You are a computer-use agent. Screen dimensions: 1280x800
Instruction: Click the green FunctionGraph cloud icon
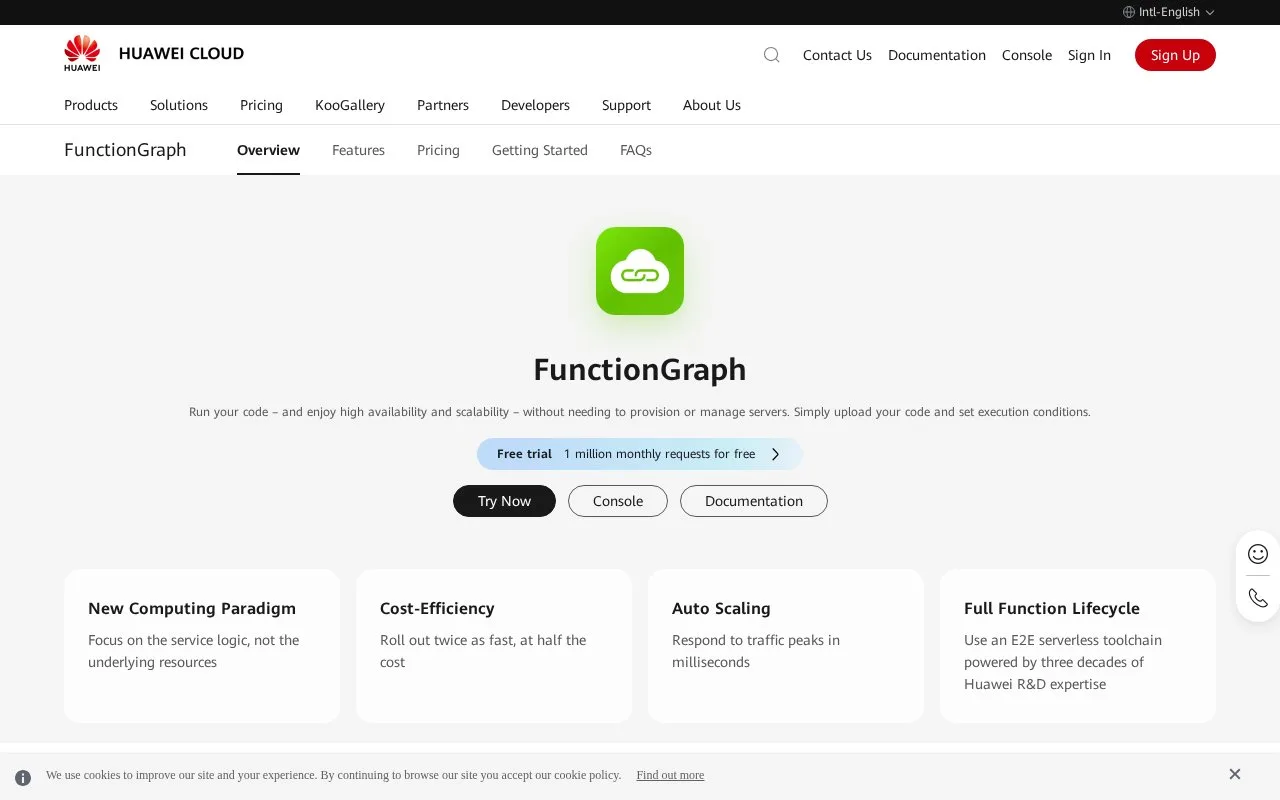[x=640, y=271]
